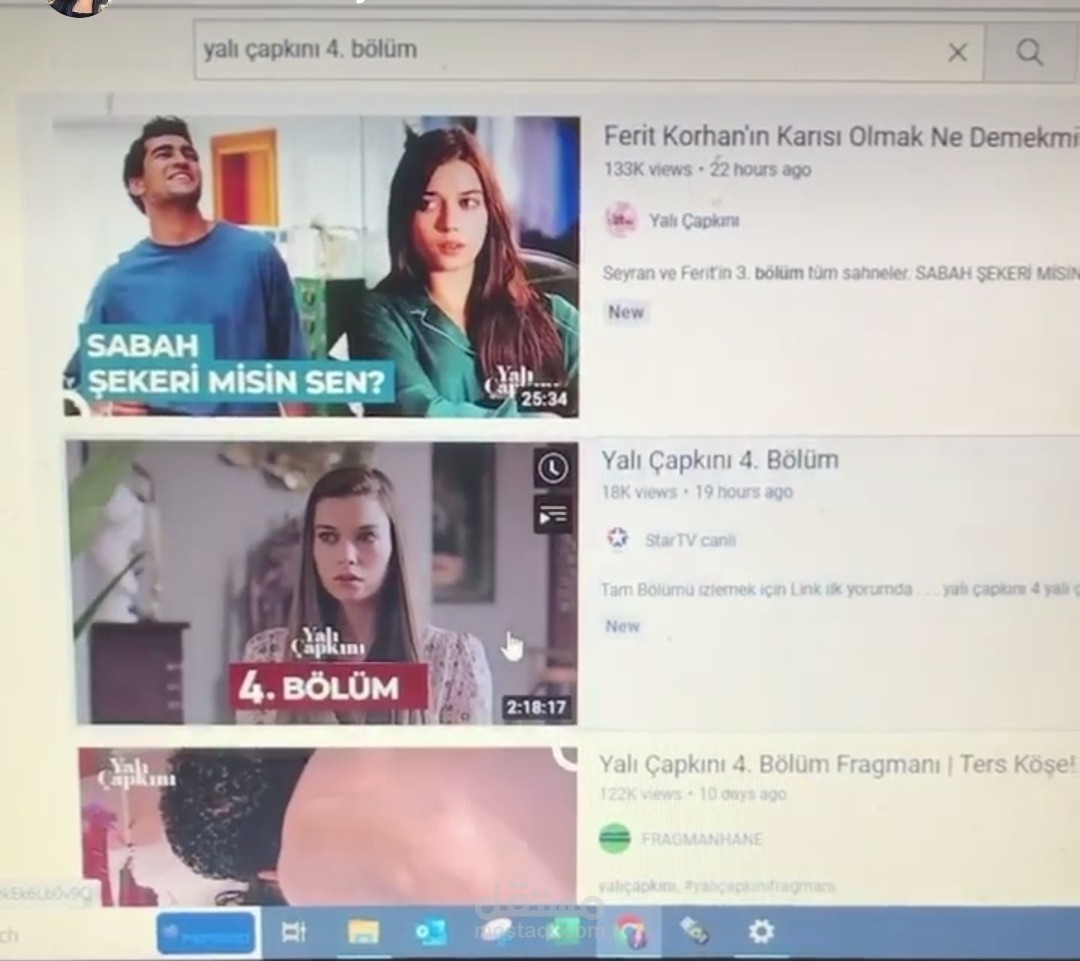Click the magnifying glass search button

click(x=1030, y=52)
